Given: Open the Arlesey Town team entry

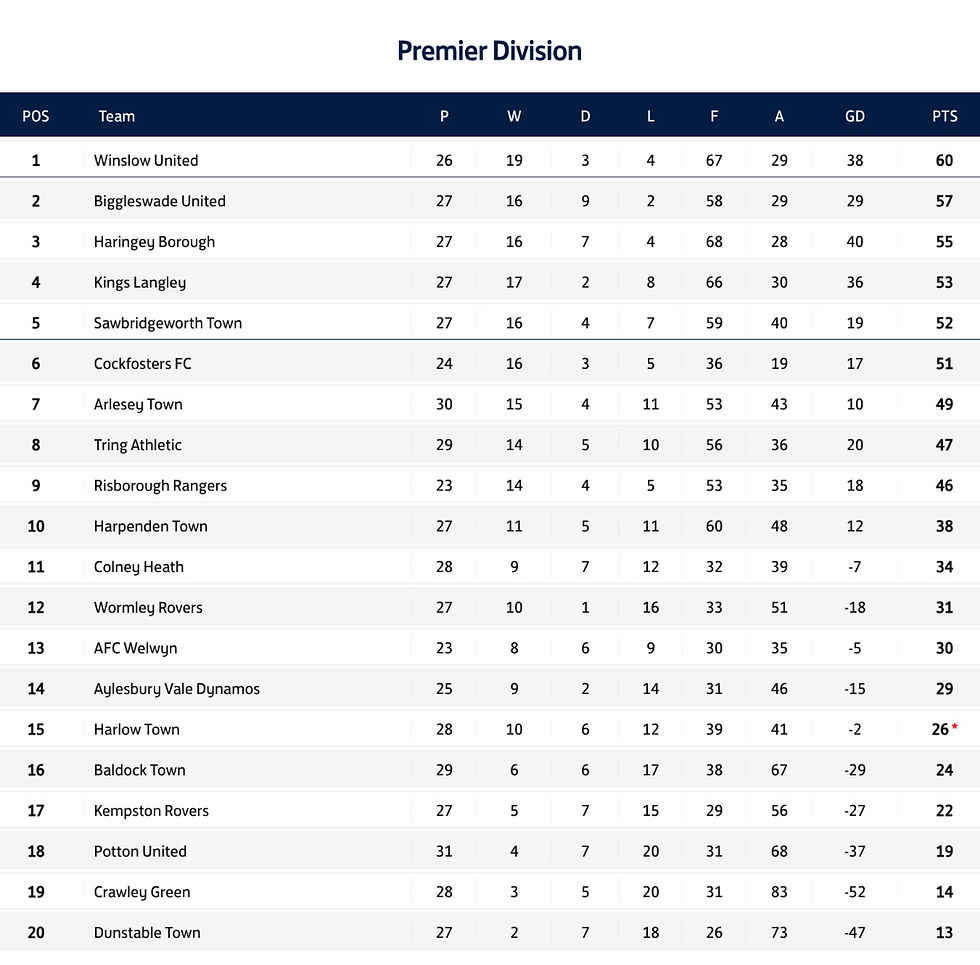Looking at the screenshot, I should 138,404.
